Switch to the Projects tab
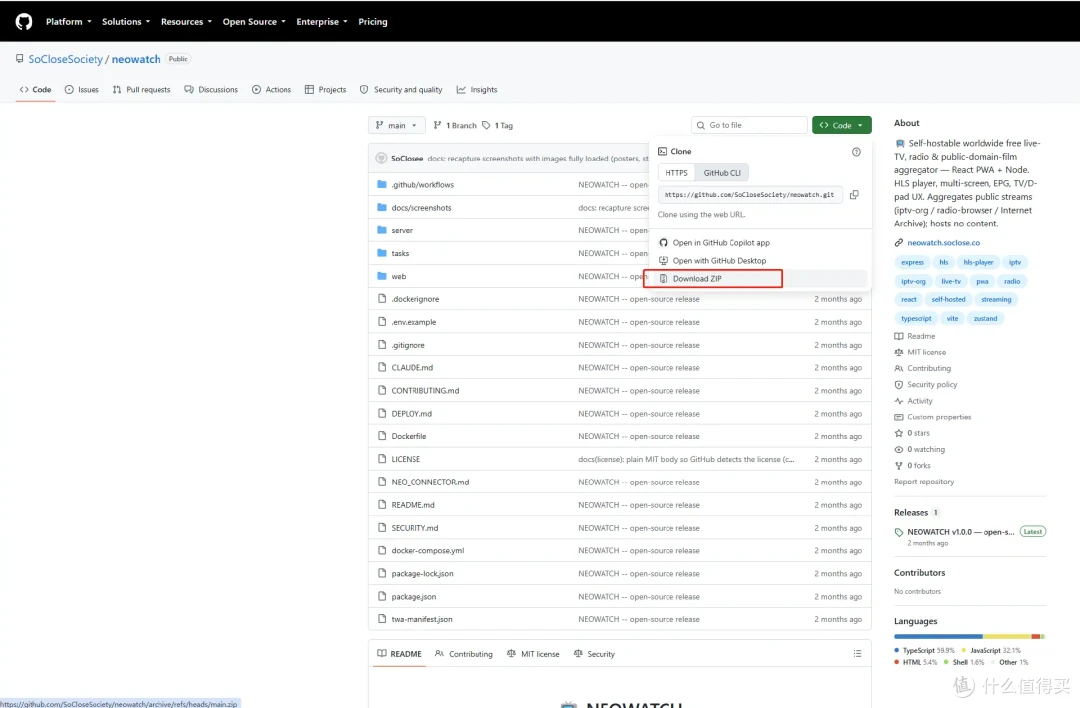 tap(325, 90)
